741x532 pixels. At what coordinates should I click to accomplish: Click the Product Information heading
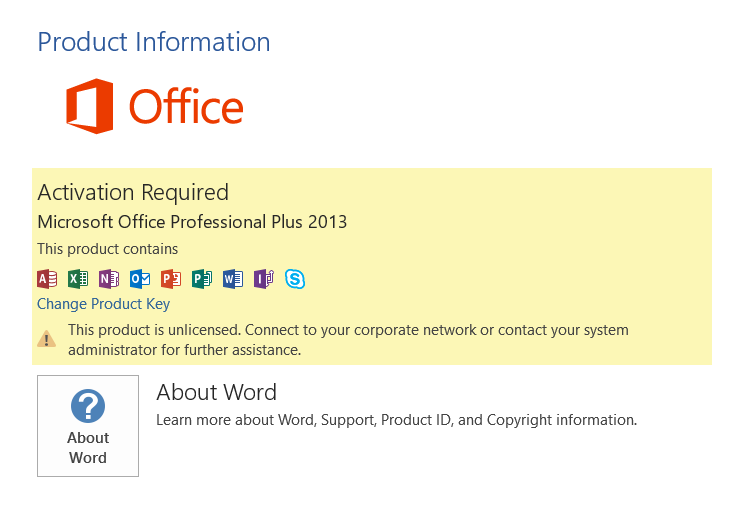tap(154, 42)
